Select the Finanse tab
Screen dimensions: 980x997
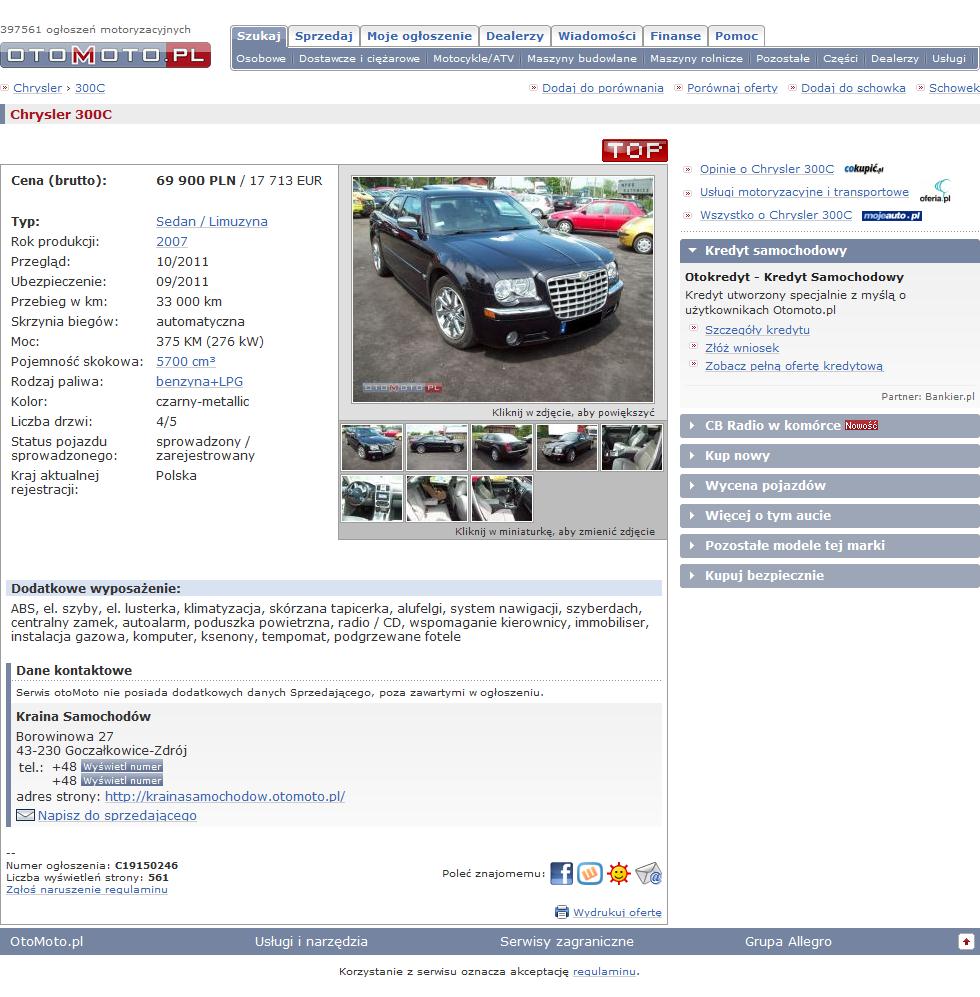[675, 36]
